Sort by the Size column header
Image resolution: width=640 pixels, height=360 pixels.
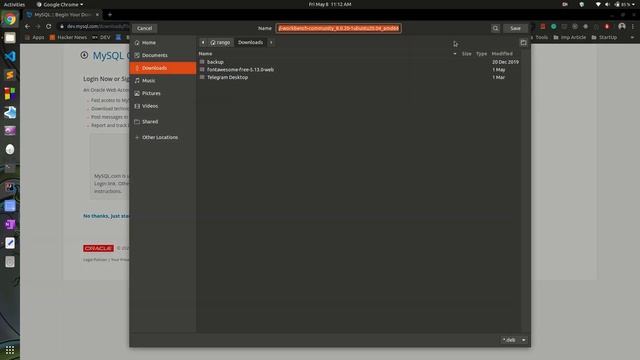coord(467,53)
